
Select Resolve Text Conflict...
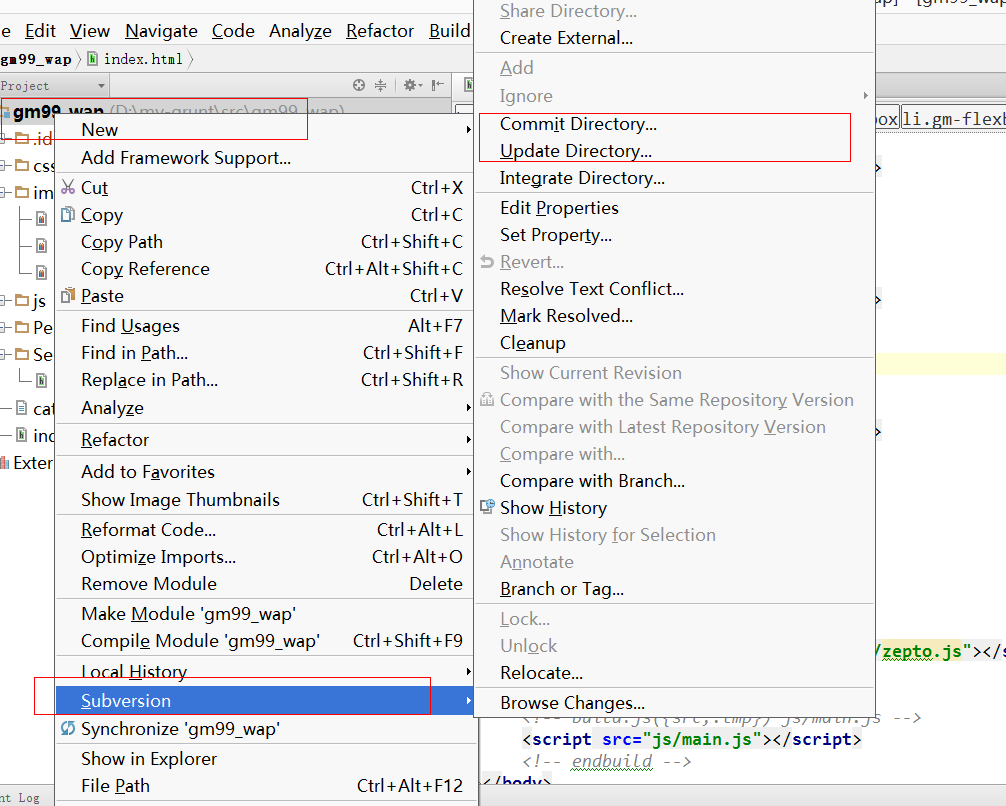click(x=675, y=289)
